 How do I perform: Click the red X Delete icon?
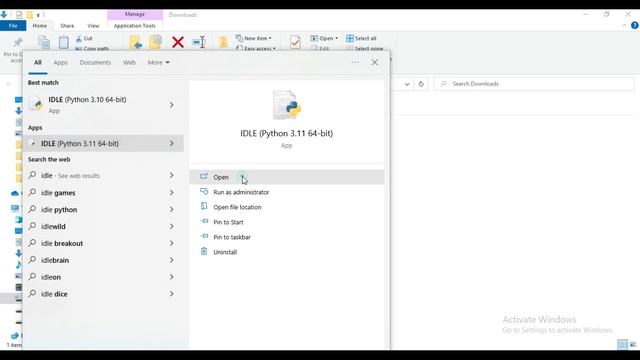click(x=178, y=42)
